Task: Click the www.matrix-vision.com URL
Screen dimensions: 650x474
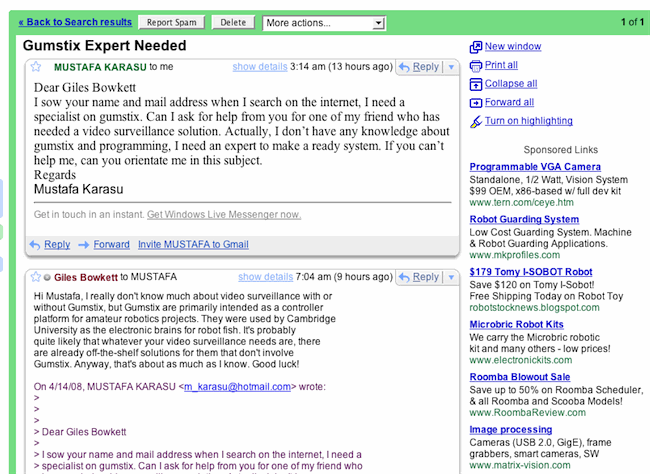Action: pos(520,465)
